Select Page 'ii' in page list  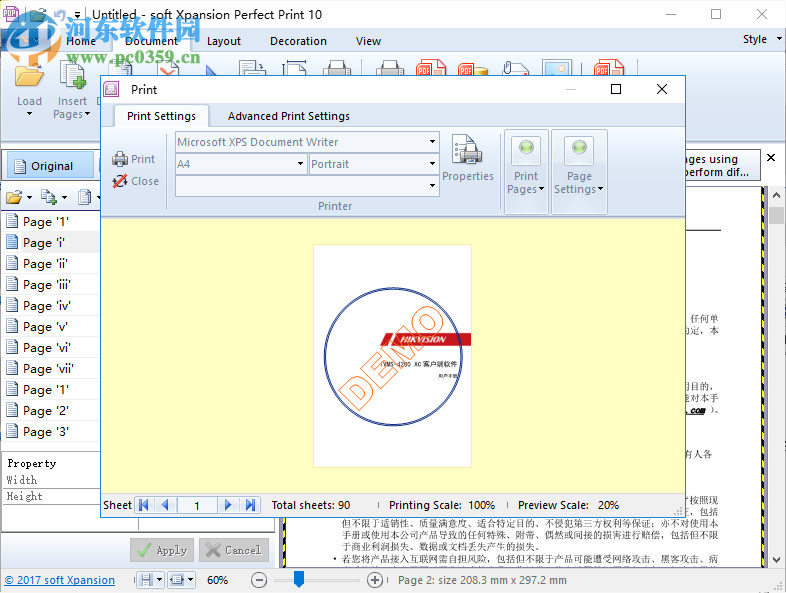coord(52,264)
